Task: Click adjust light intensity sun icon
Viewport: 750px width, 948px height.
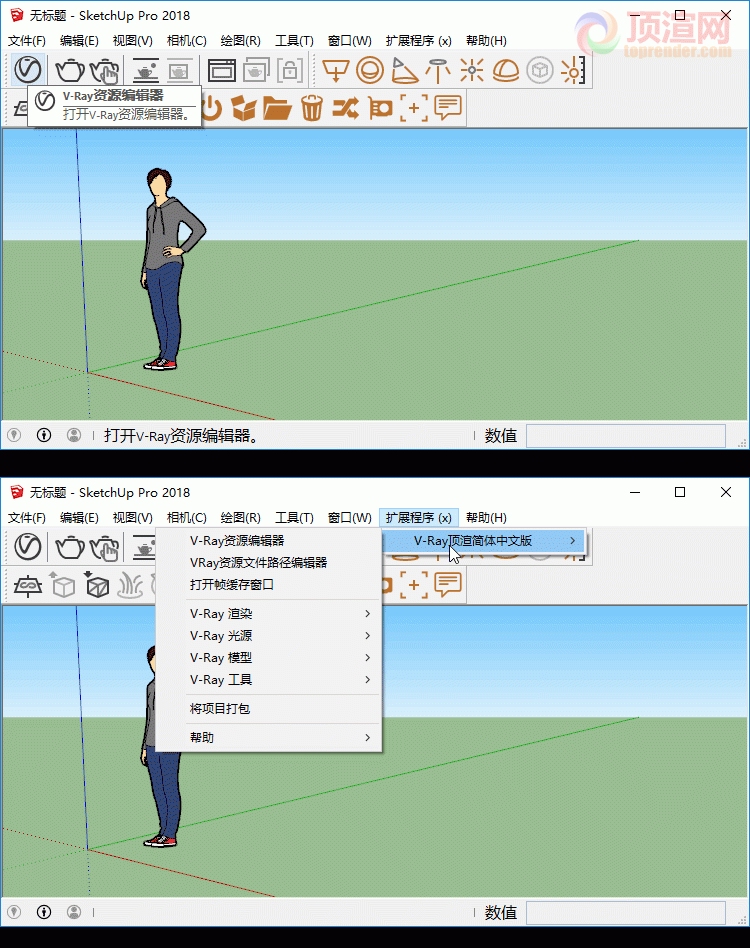Action: click(573, 70)
